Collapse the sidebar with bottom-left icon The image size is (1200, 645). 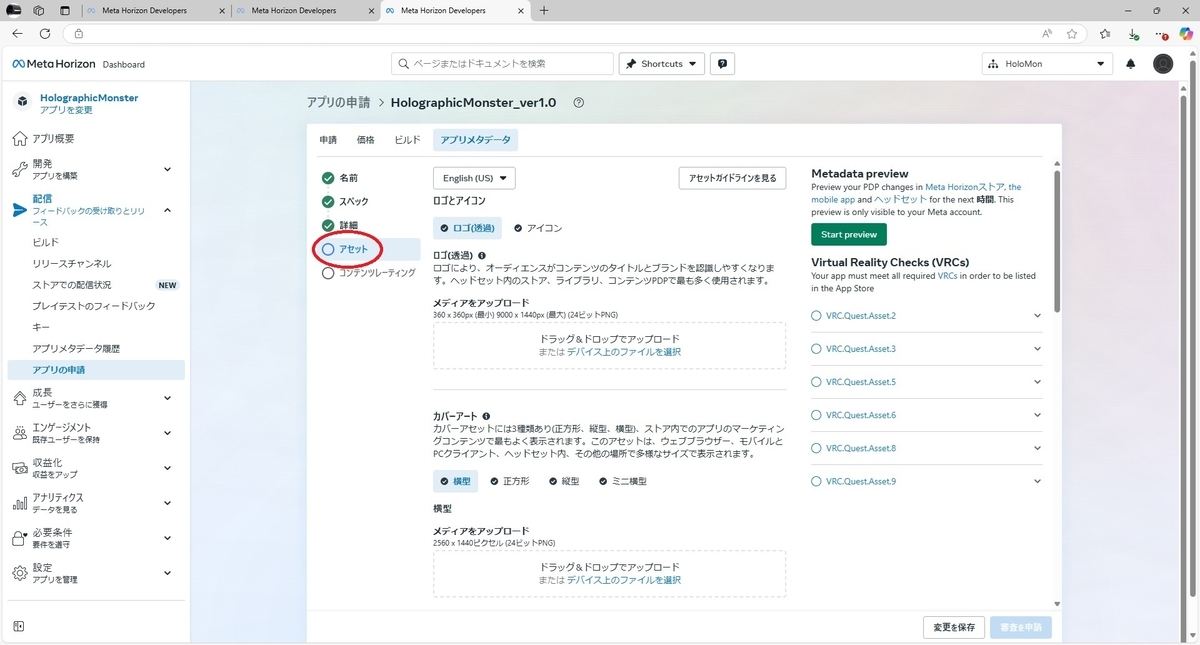pyautogui.click(x=19, y=627)
